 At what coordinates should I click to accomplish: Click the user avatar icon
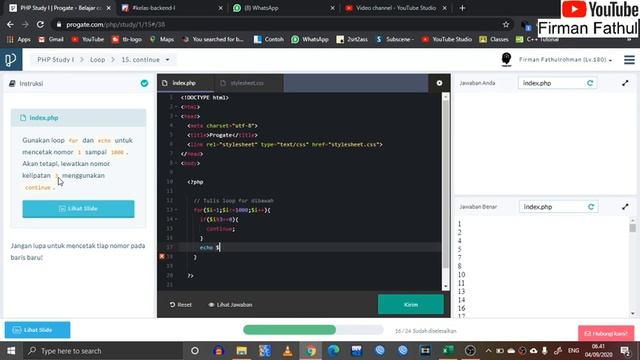506,60
